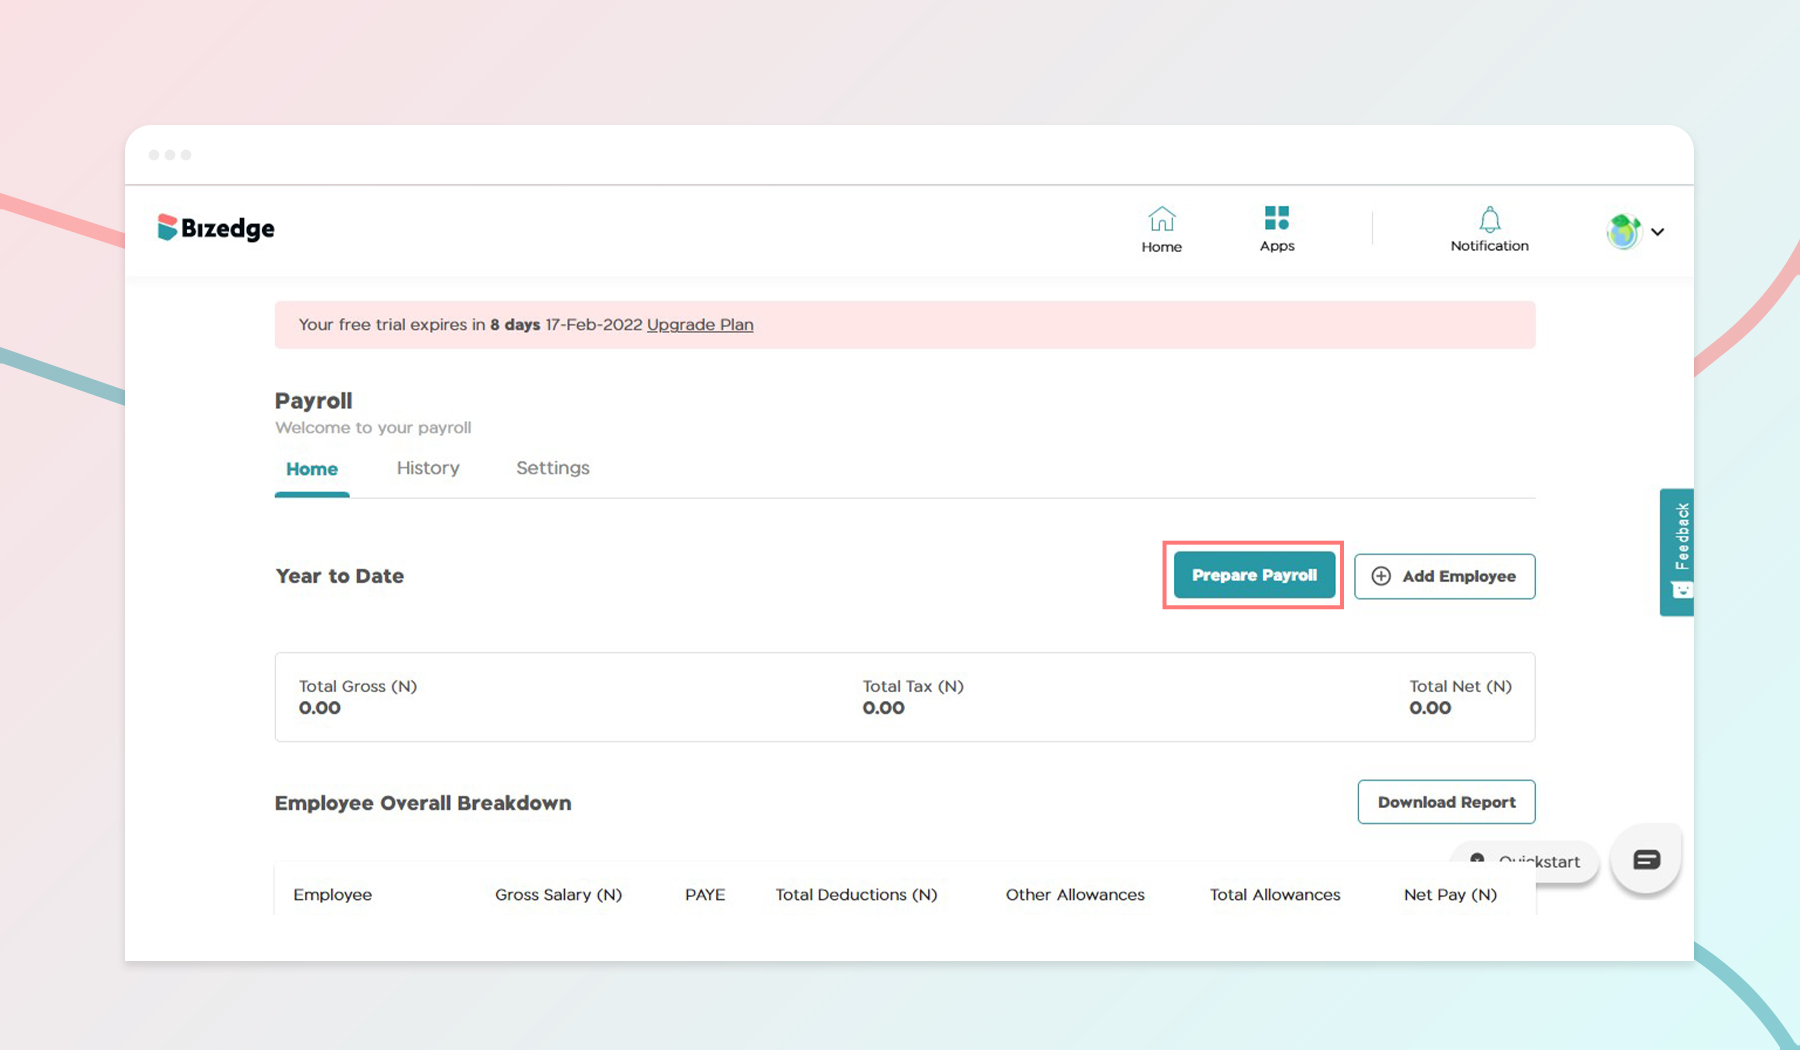Select the Home payroll tab

click(x=311, y=467)
